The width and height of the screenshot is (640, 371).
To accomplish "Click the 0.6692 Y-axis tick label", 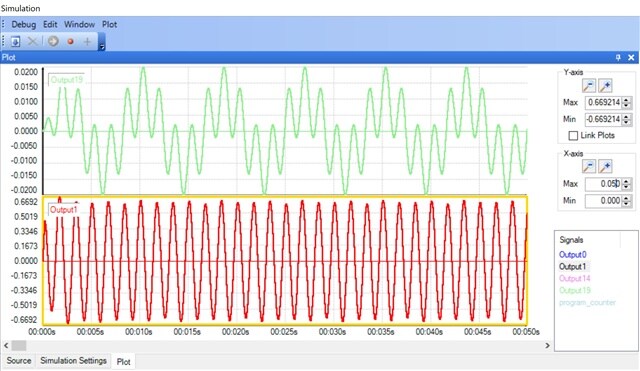I will (x=26, y=202).
